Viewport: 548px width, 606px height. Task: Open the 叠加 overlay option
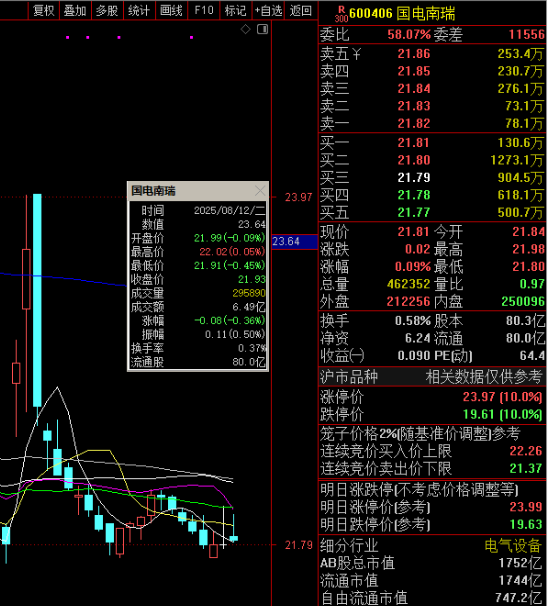(x=75, y=10)
